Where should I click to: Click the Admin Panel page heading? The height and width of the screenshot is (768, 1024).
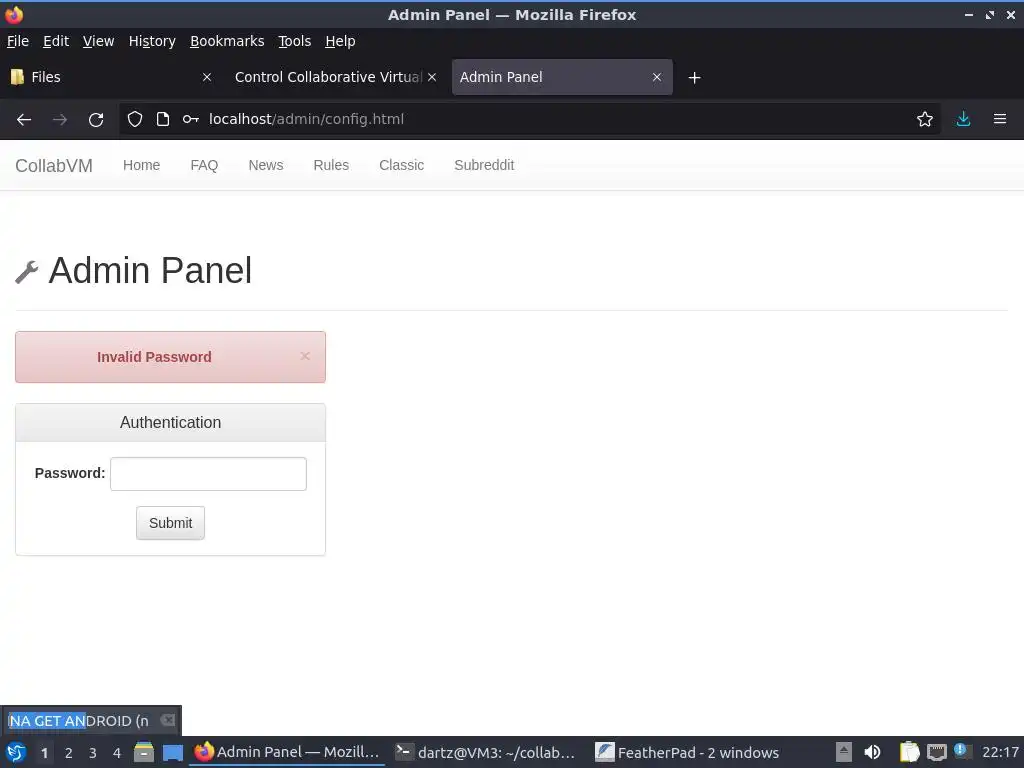[x=150, y=270]
